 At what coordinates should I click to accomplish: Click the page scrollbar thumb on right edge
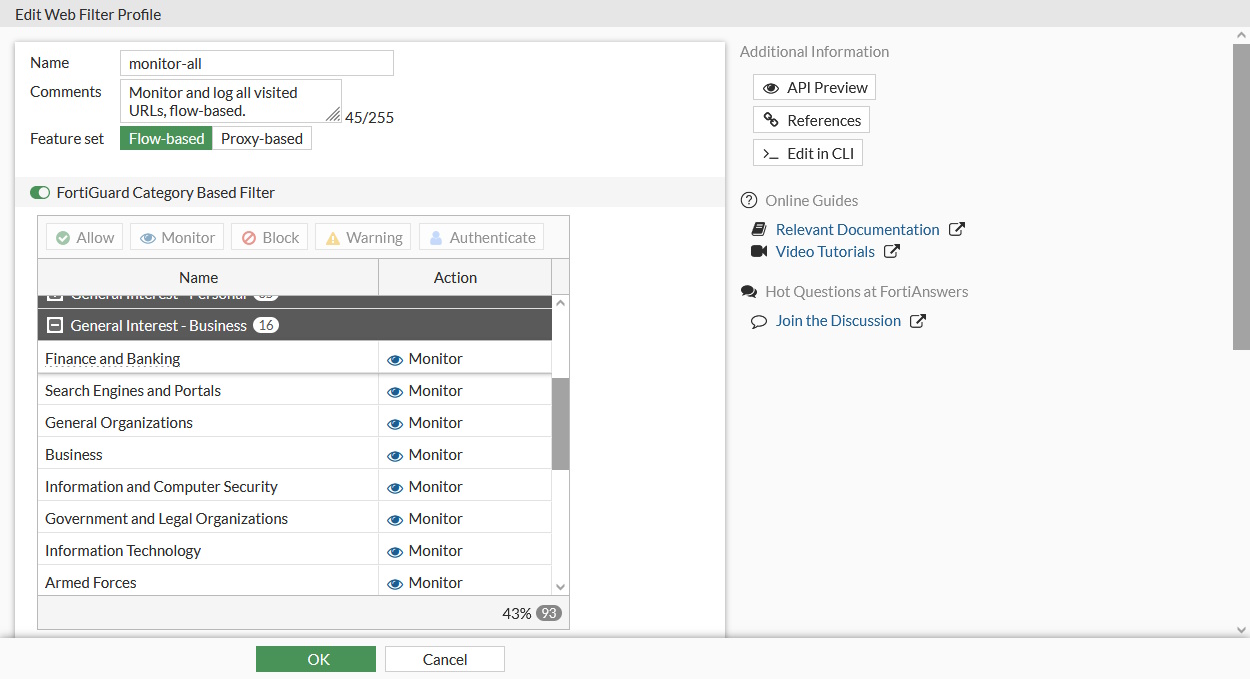(1241, 196)
